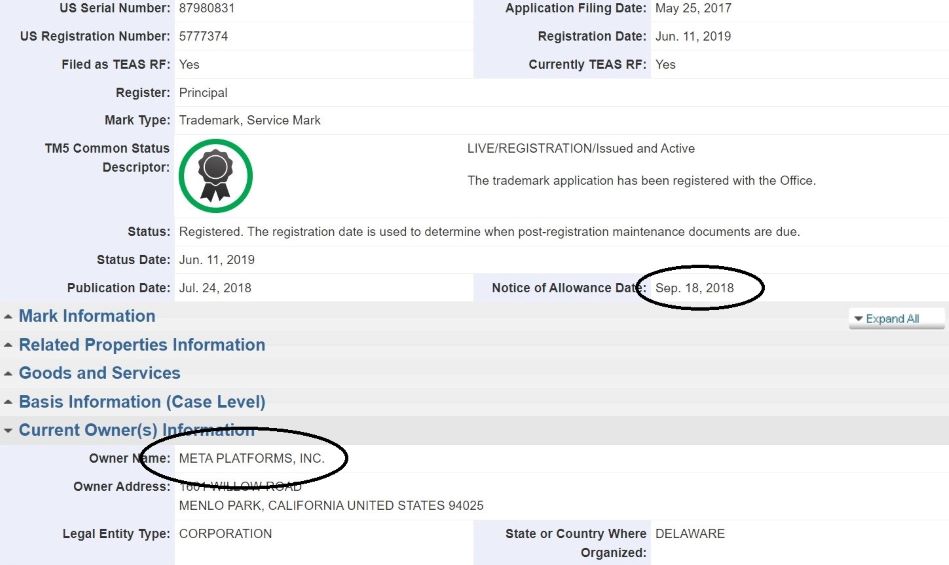This screenshot has height=565, width=949.
Task: Click the green registration ribbon status icon
Action: tap(215, 176)
